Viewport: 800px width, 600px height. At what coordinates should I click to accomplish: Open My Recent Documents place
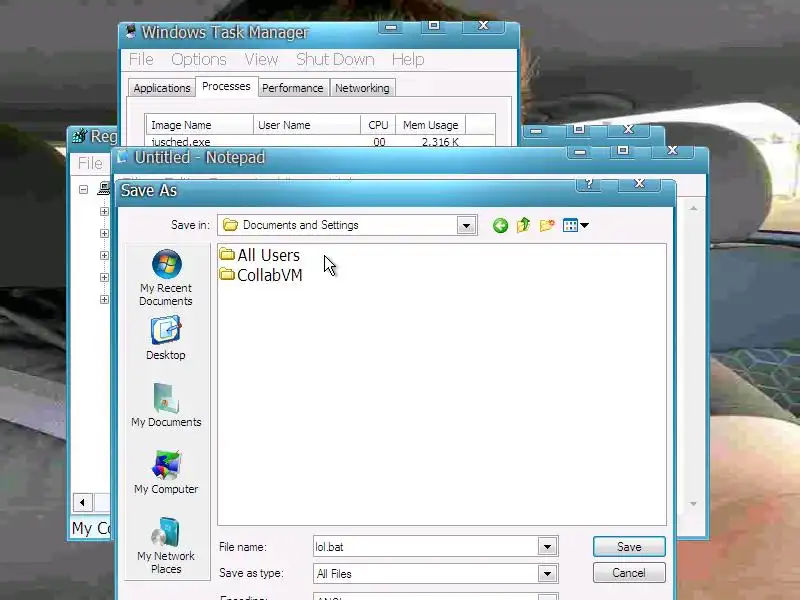click(166, 278)
